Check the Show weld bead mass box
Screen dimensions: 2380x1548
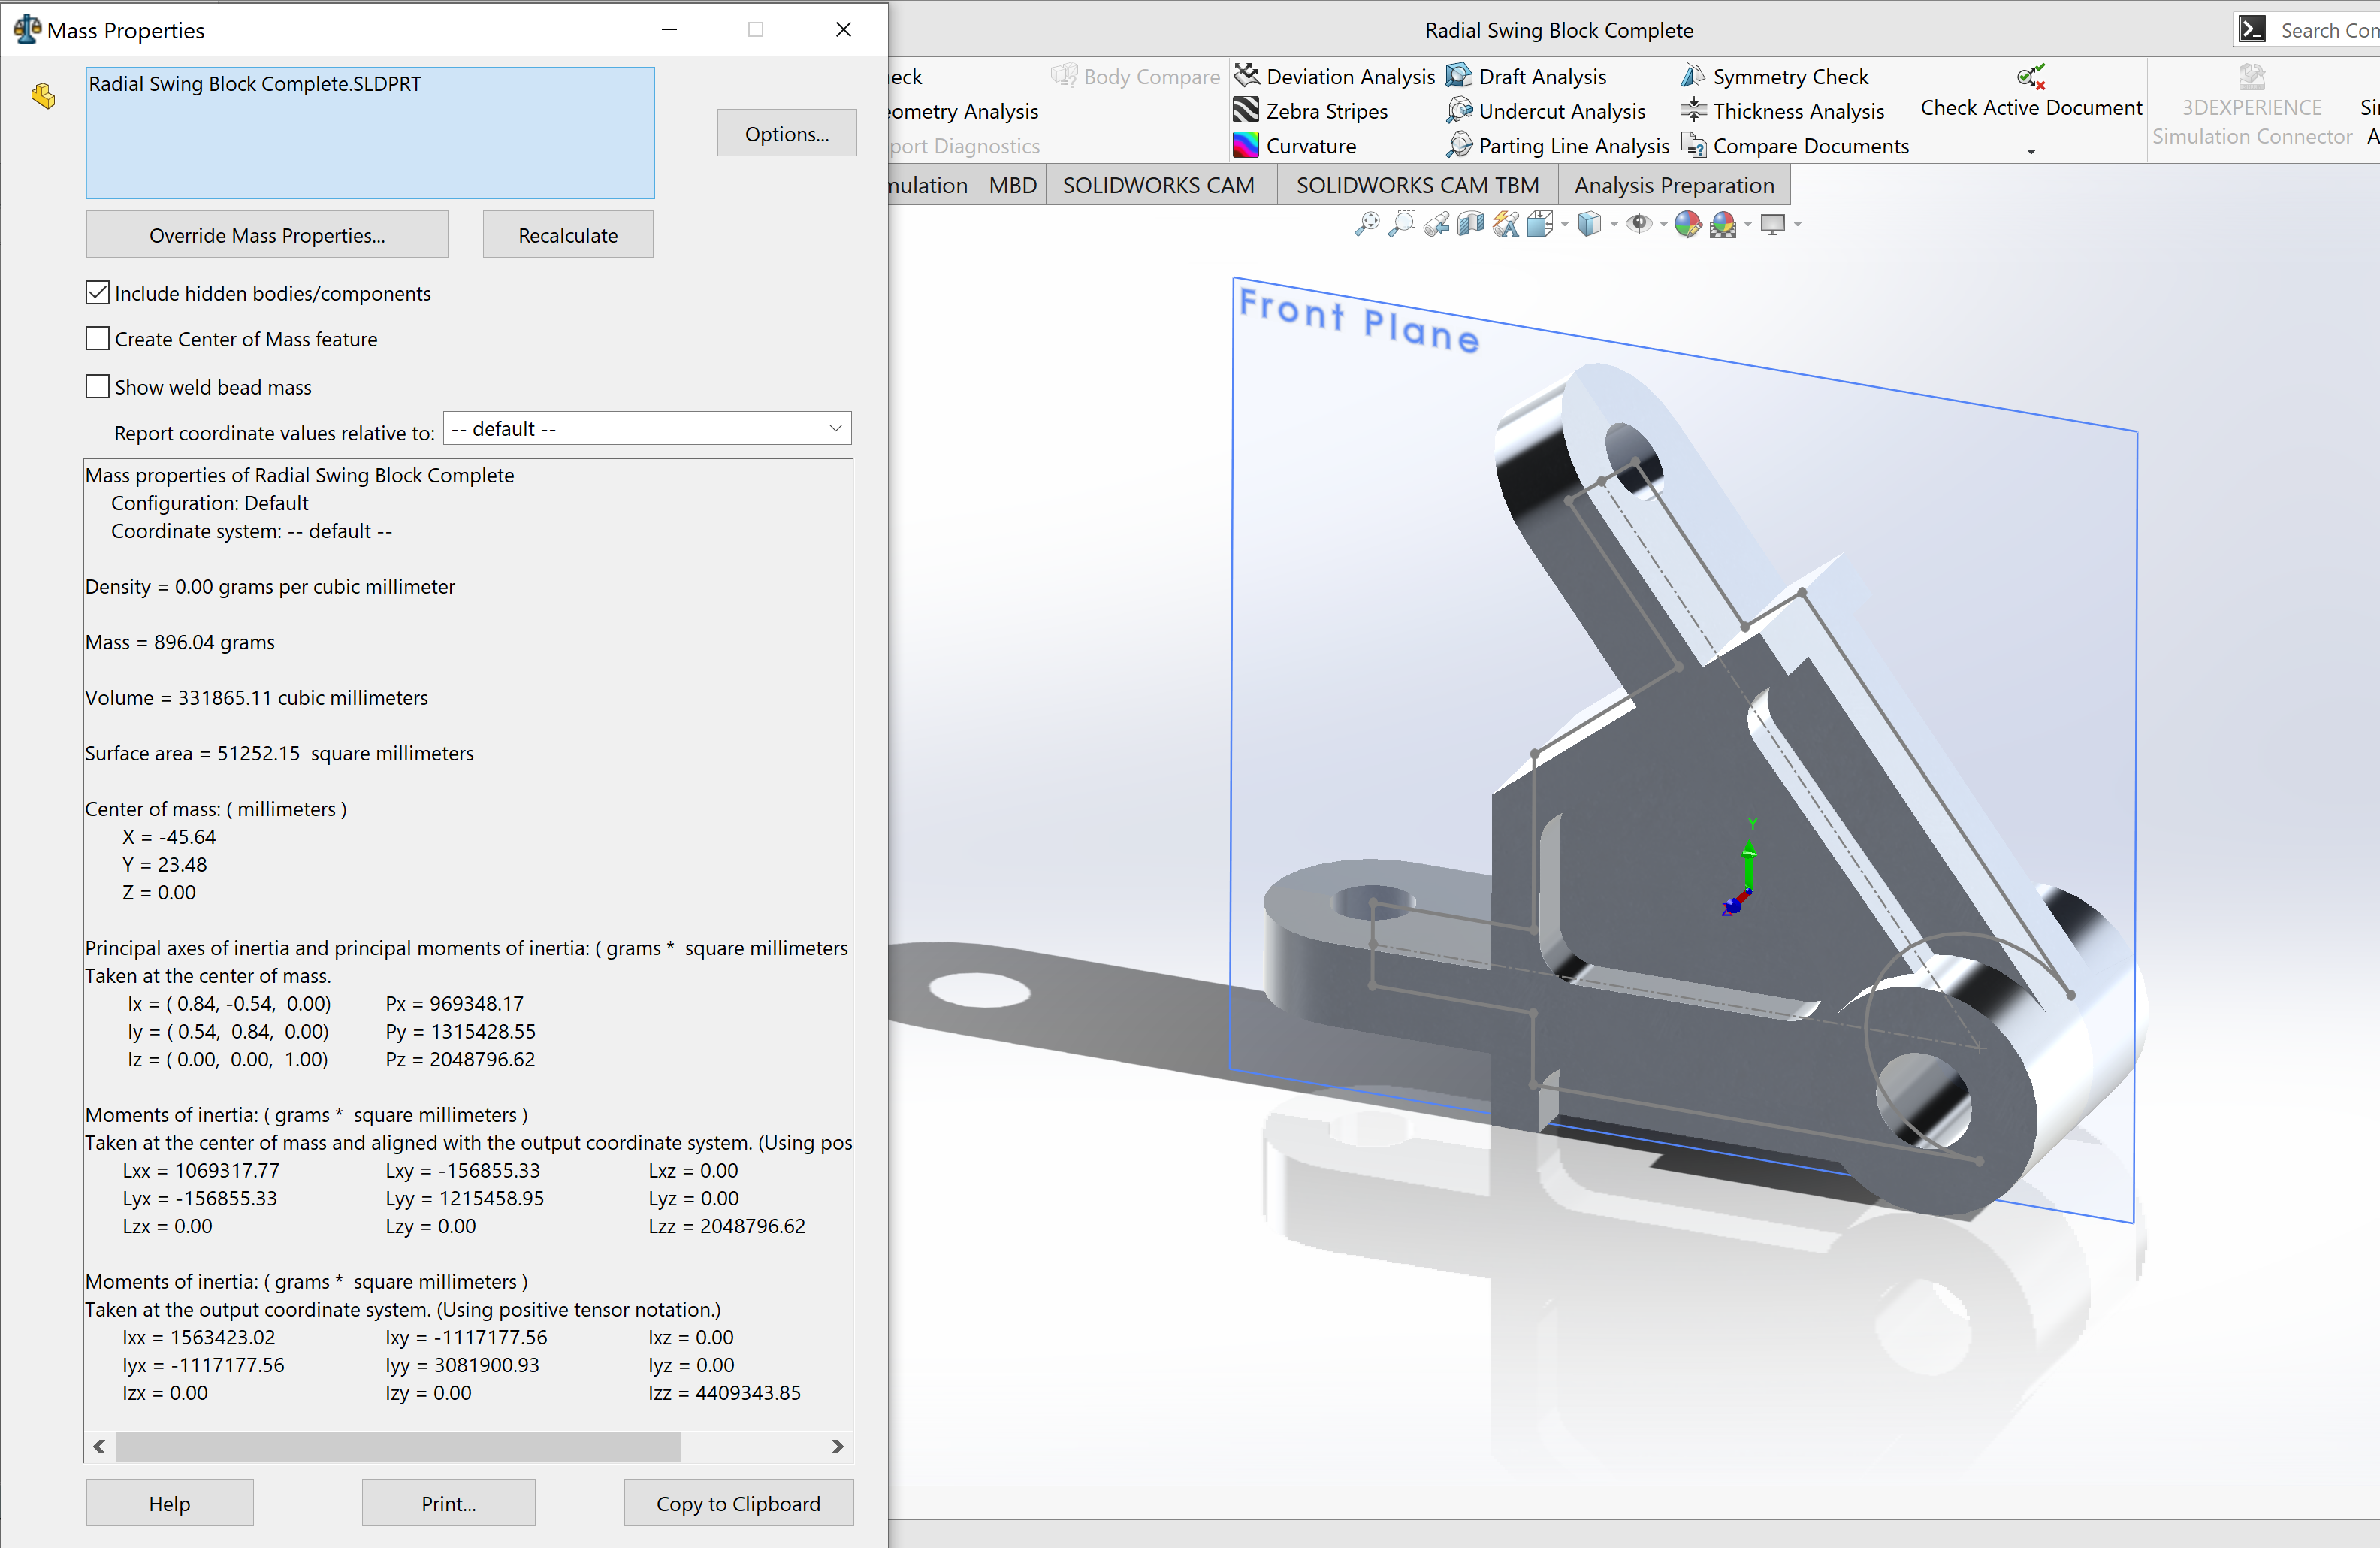point(97,387)
